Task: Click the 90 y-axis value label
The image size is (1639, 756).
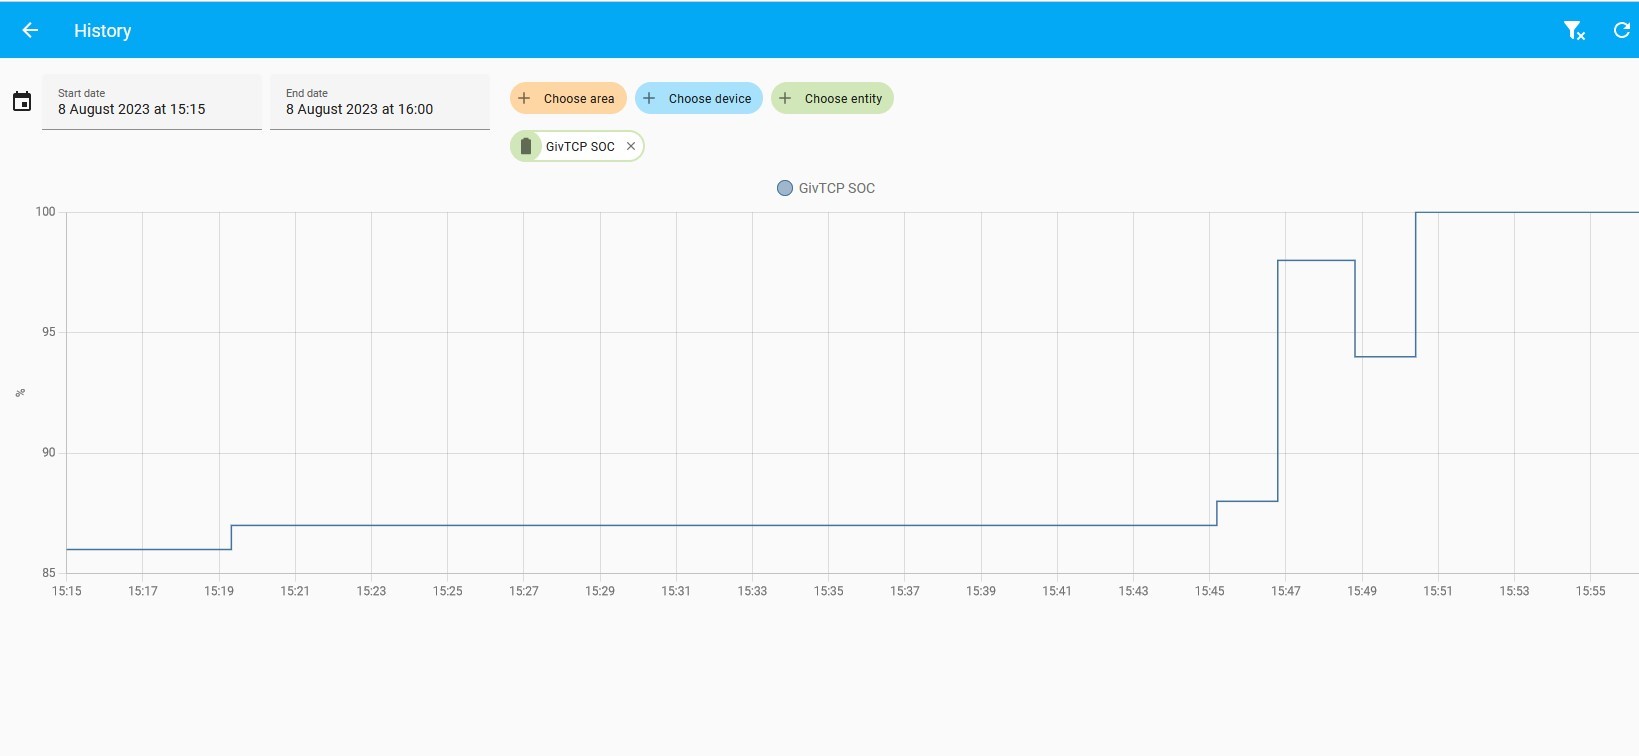Action: pyautogui.click(x=49, y=453)
